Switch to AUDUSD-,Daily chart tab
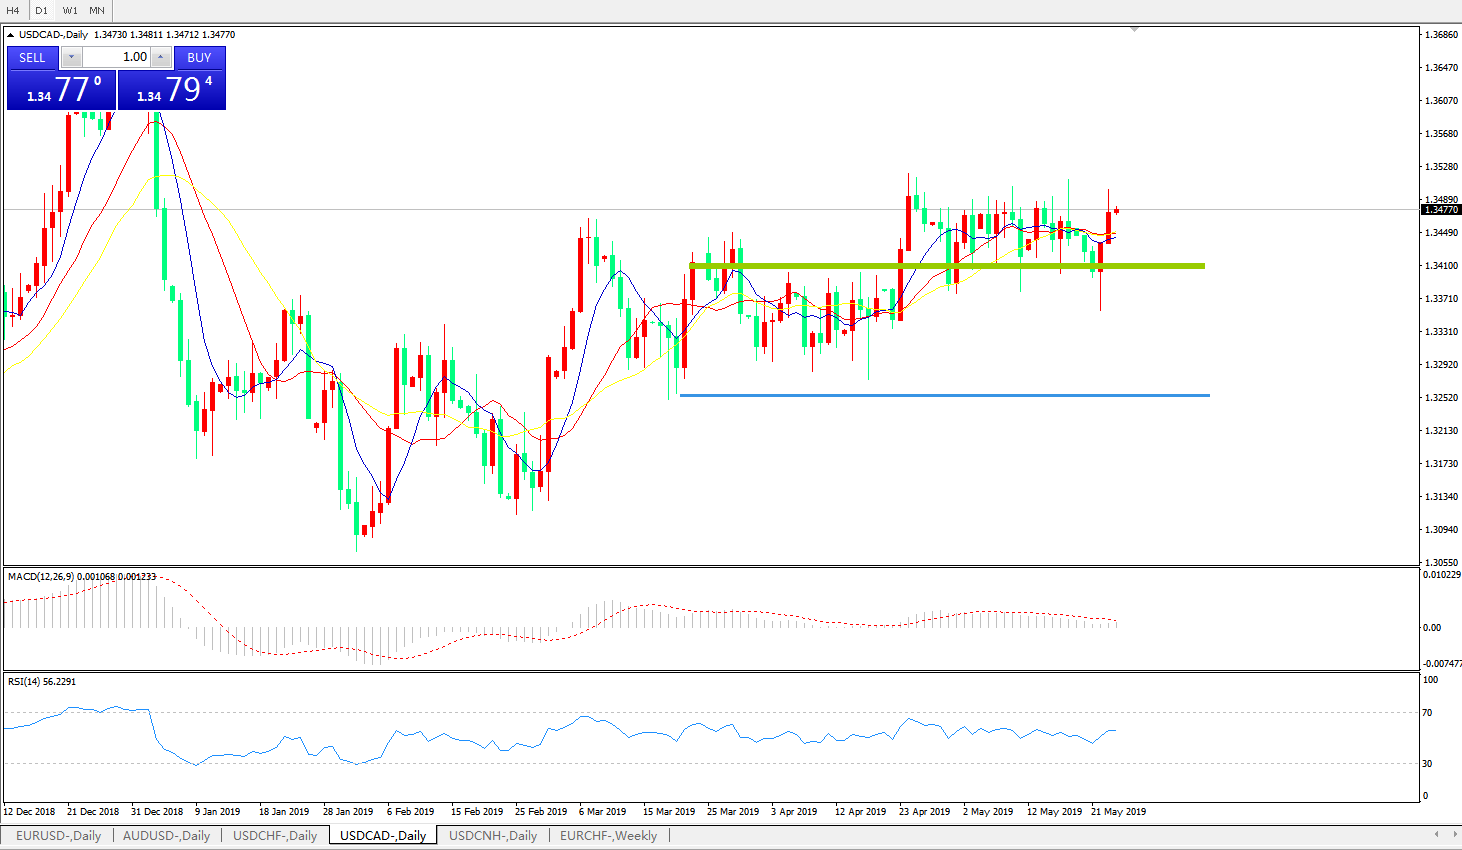Viewport: 1462px width, 850px height. click(x=166, y=836)
